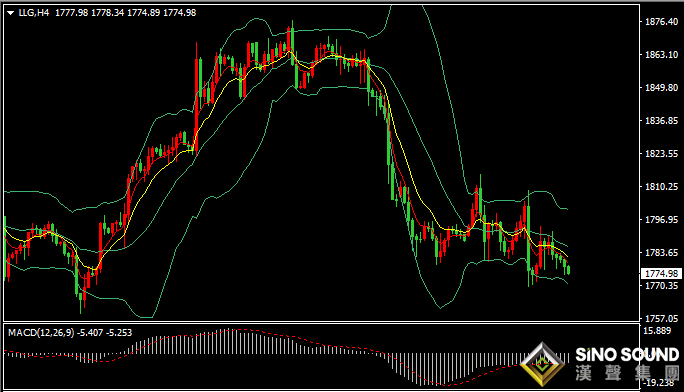This screenshot has width=684, height=392.
Task: Click the open price 1777.98 in header
Action: (72, 13)
